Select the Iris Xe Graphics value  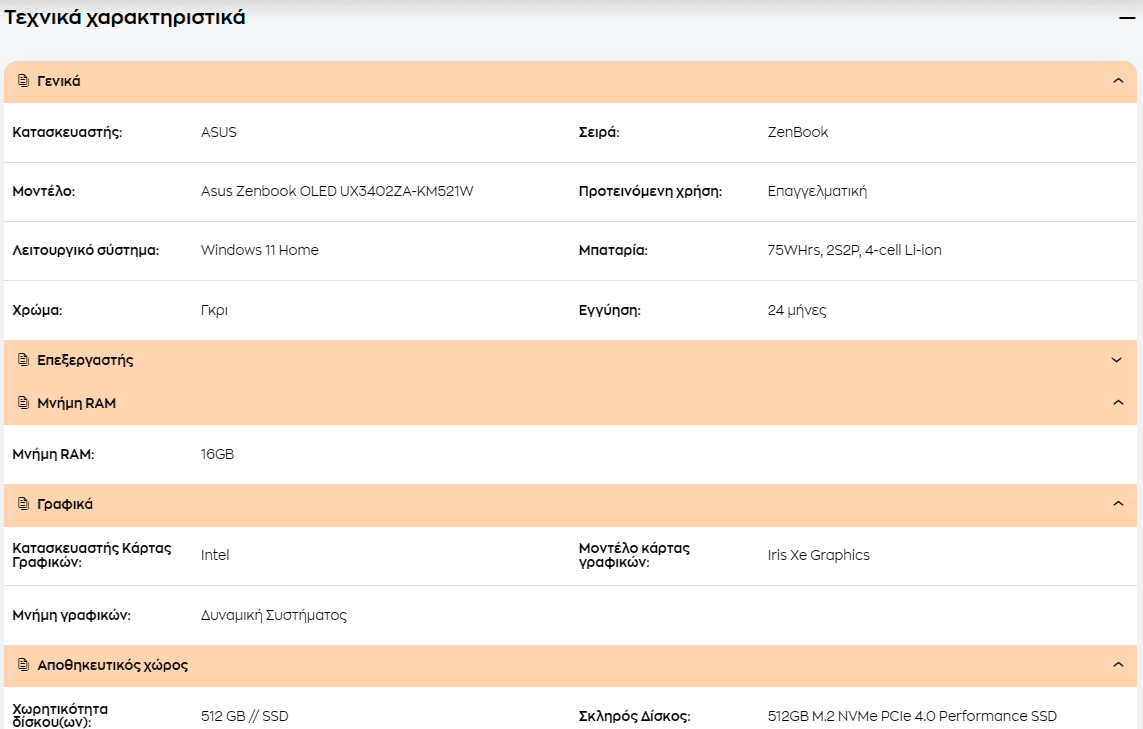819,555
